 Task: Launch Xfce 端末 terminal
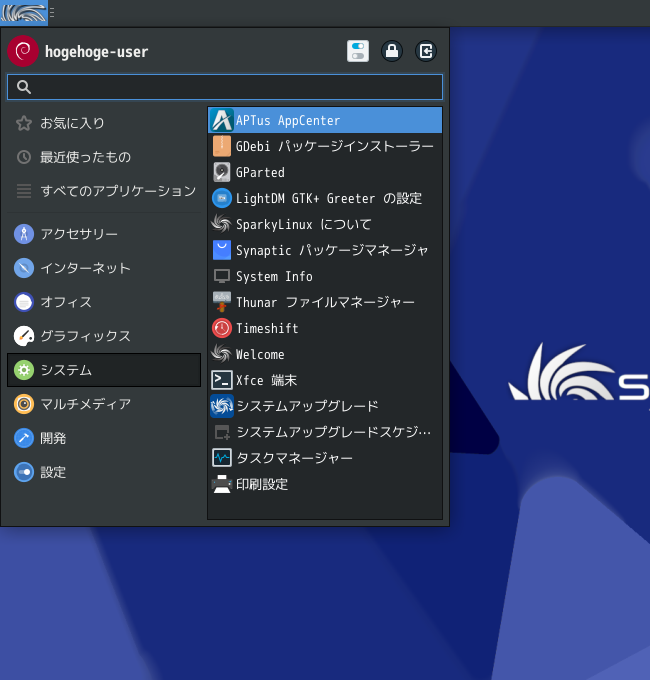(x=325, y=380)
